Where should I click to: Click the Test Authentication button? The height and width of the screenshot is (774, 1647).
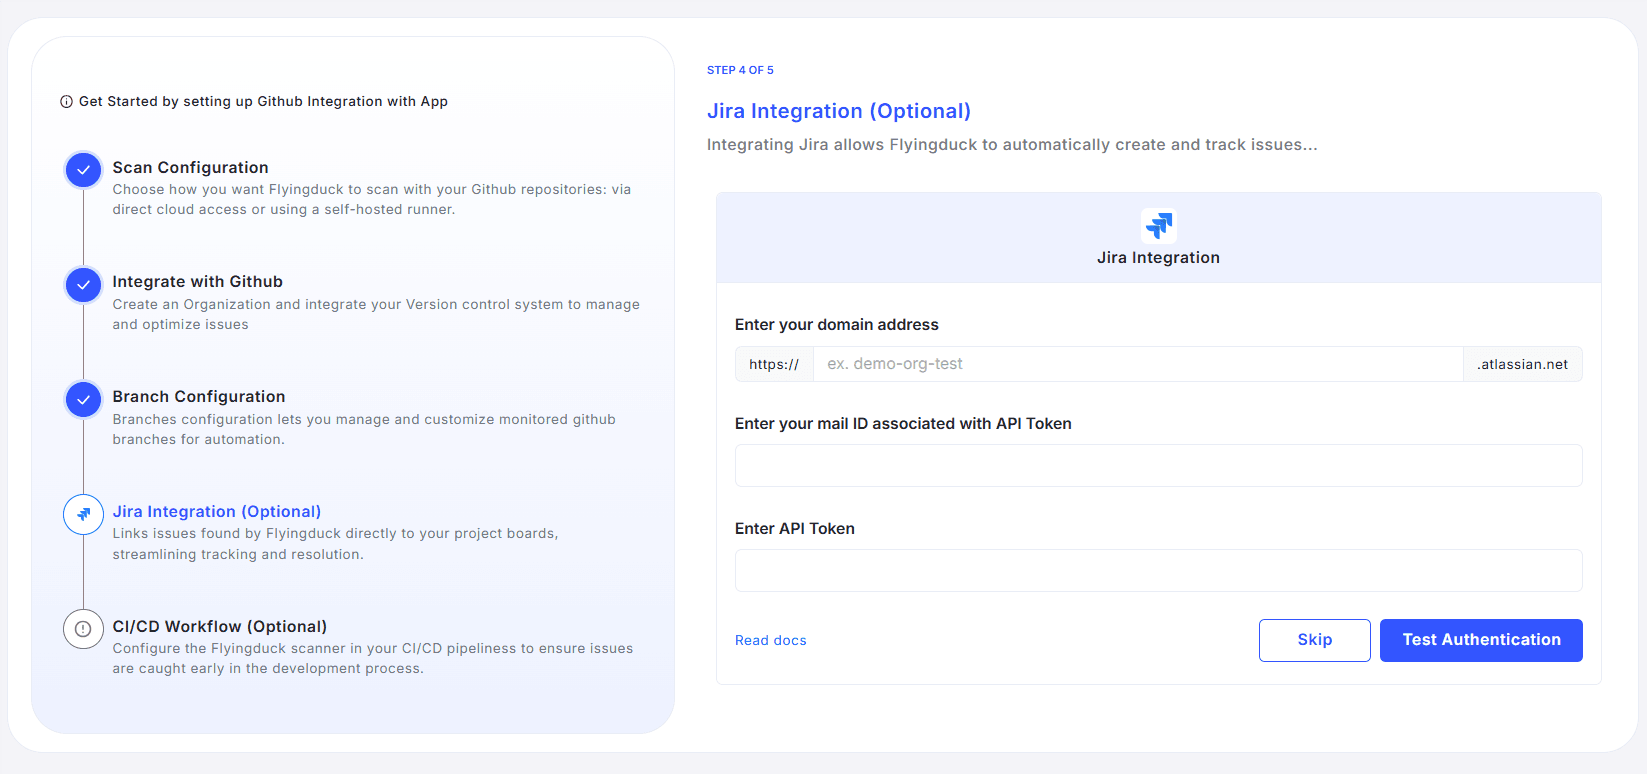(x=1480, y=640)
